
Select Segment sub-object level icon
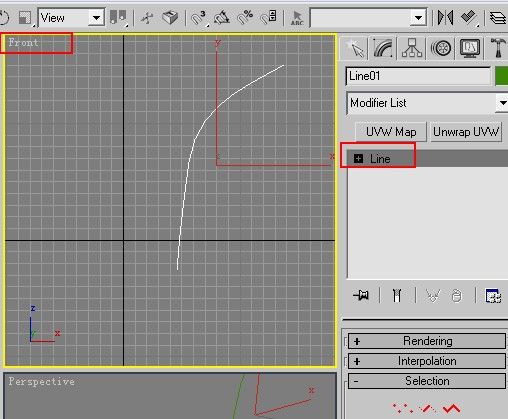pos(428,408)
